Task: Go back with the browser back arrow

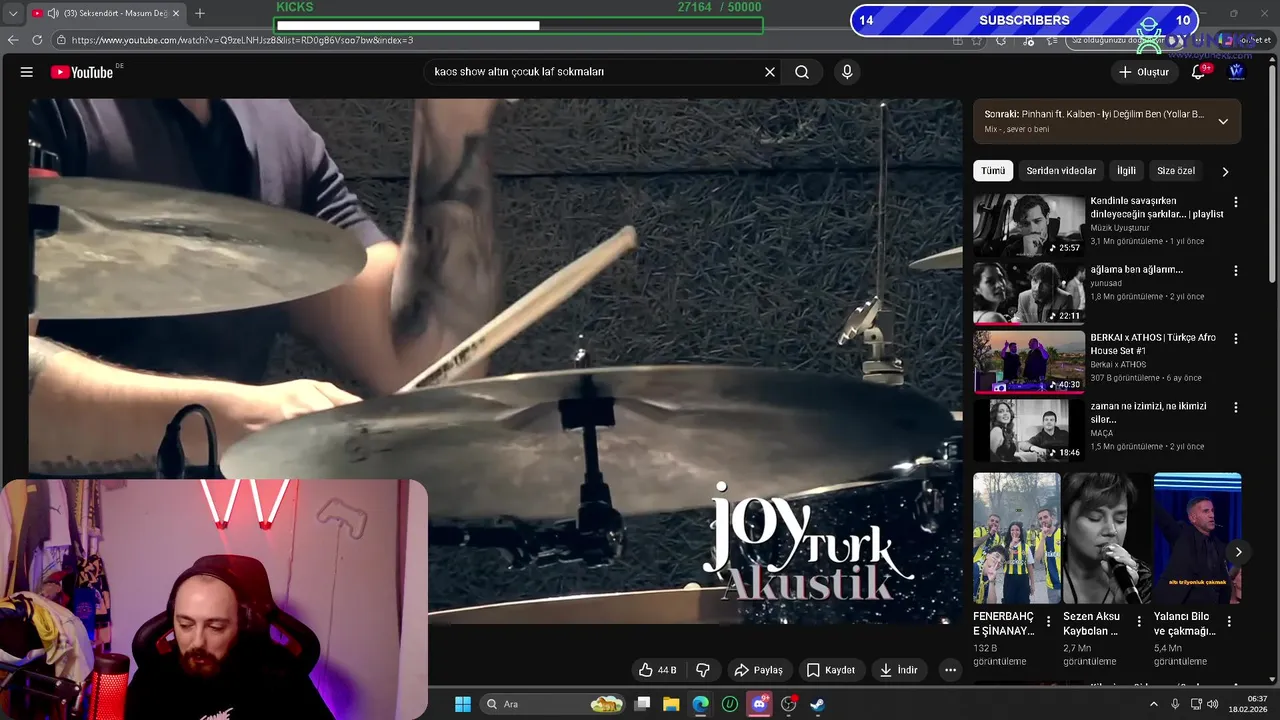Action: [13, 40]
